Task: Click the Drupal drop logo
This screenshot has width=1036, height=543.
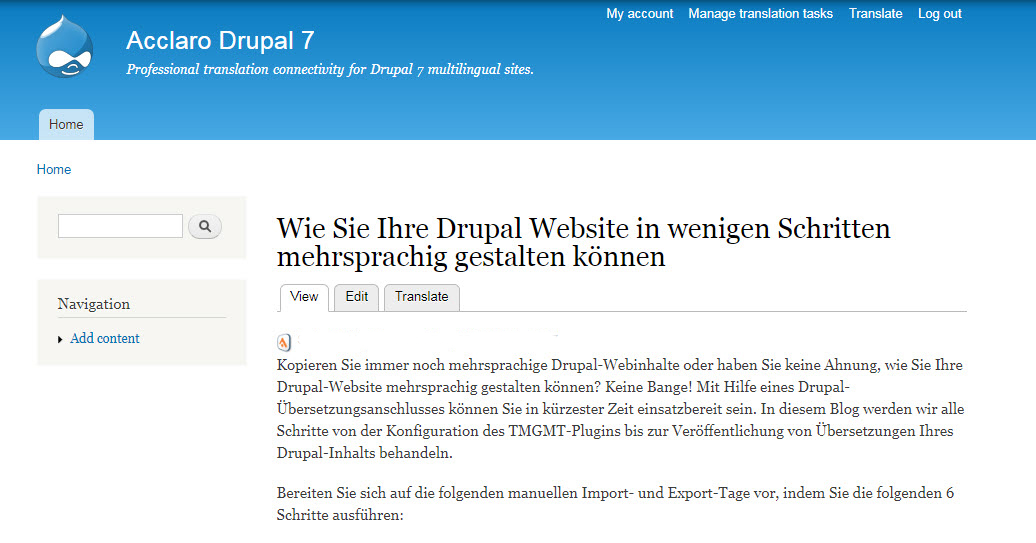Action: coord(65,46)
